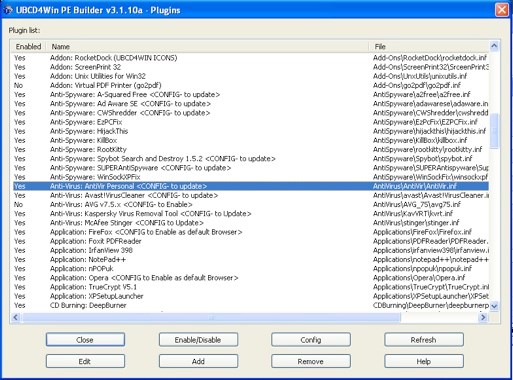Sort by the File column header
The width and height of the screenshot is (513, 380).
(428, 47)
